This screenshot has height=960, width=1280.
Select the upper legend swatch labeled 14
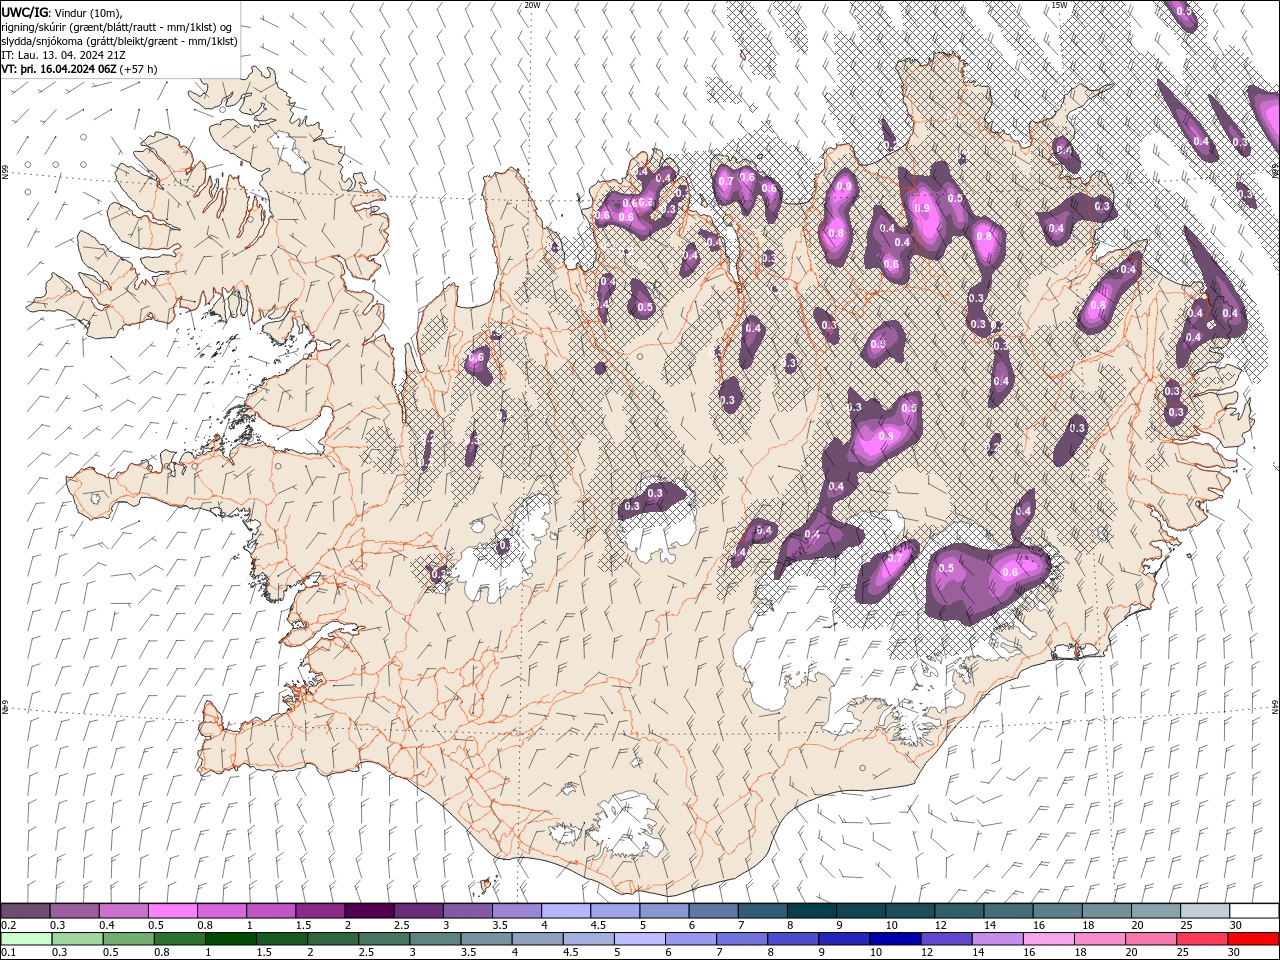pos(1009,911)
